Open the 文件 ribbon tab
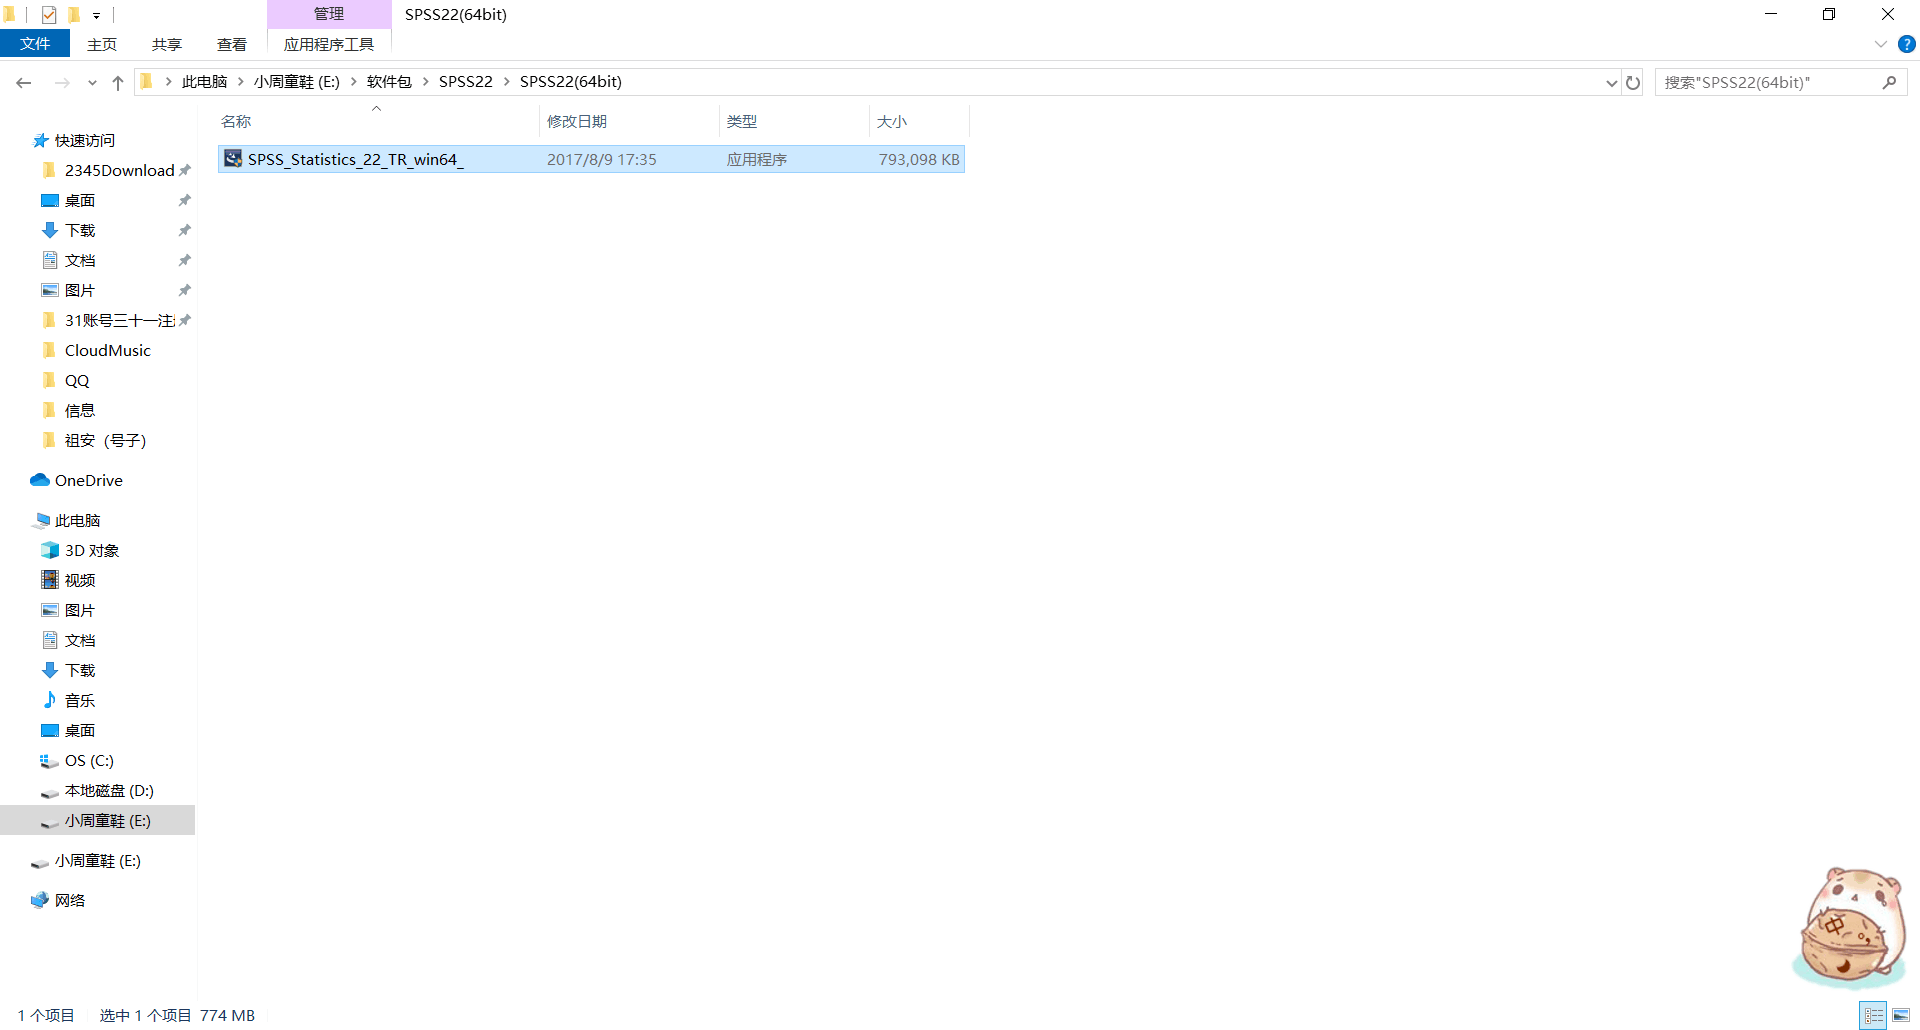The image size is (1920, 1030). tap(35, 44)
